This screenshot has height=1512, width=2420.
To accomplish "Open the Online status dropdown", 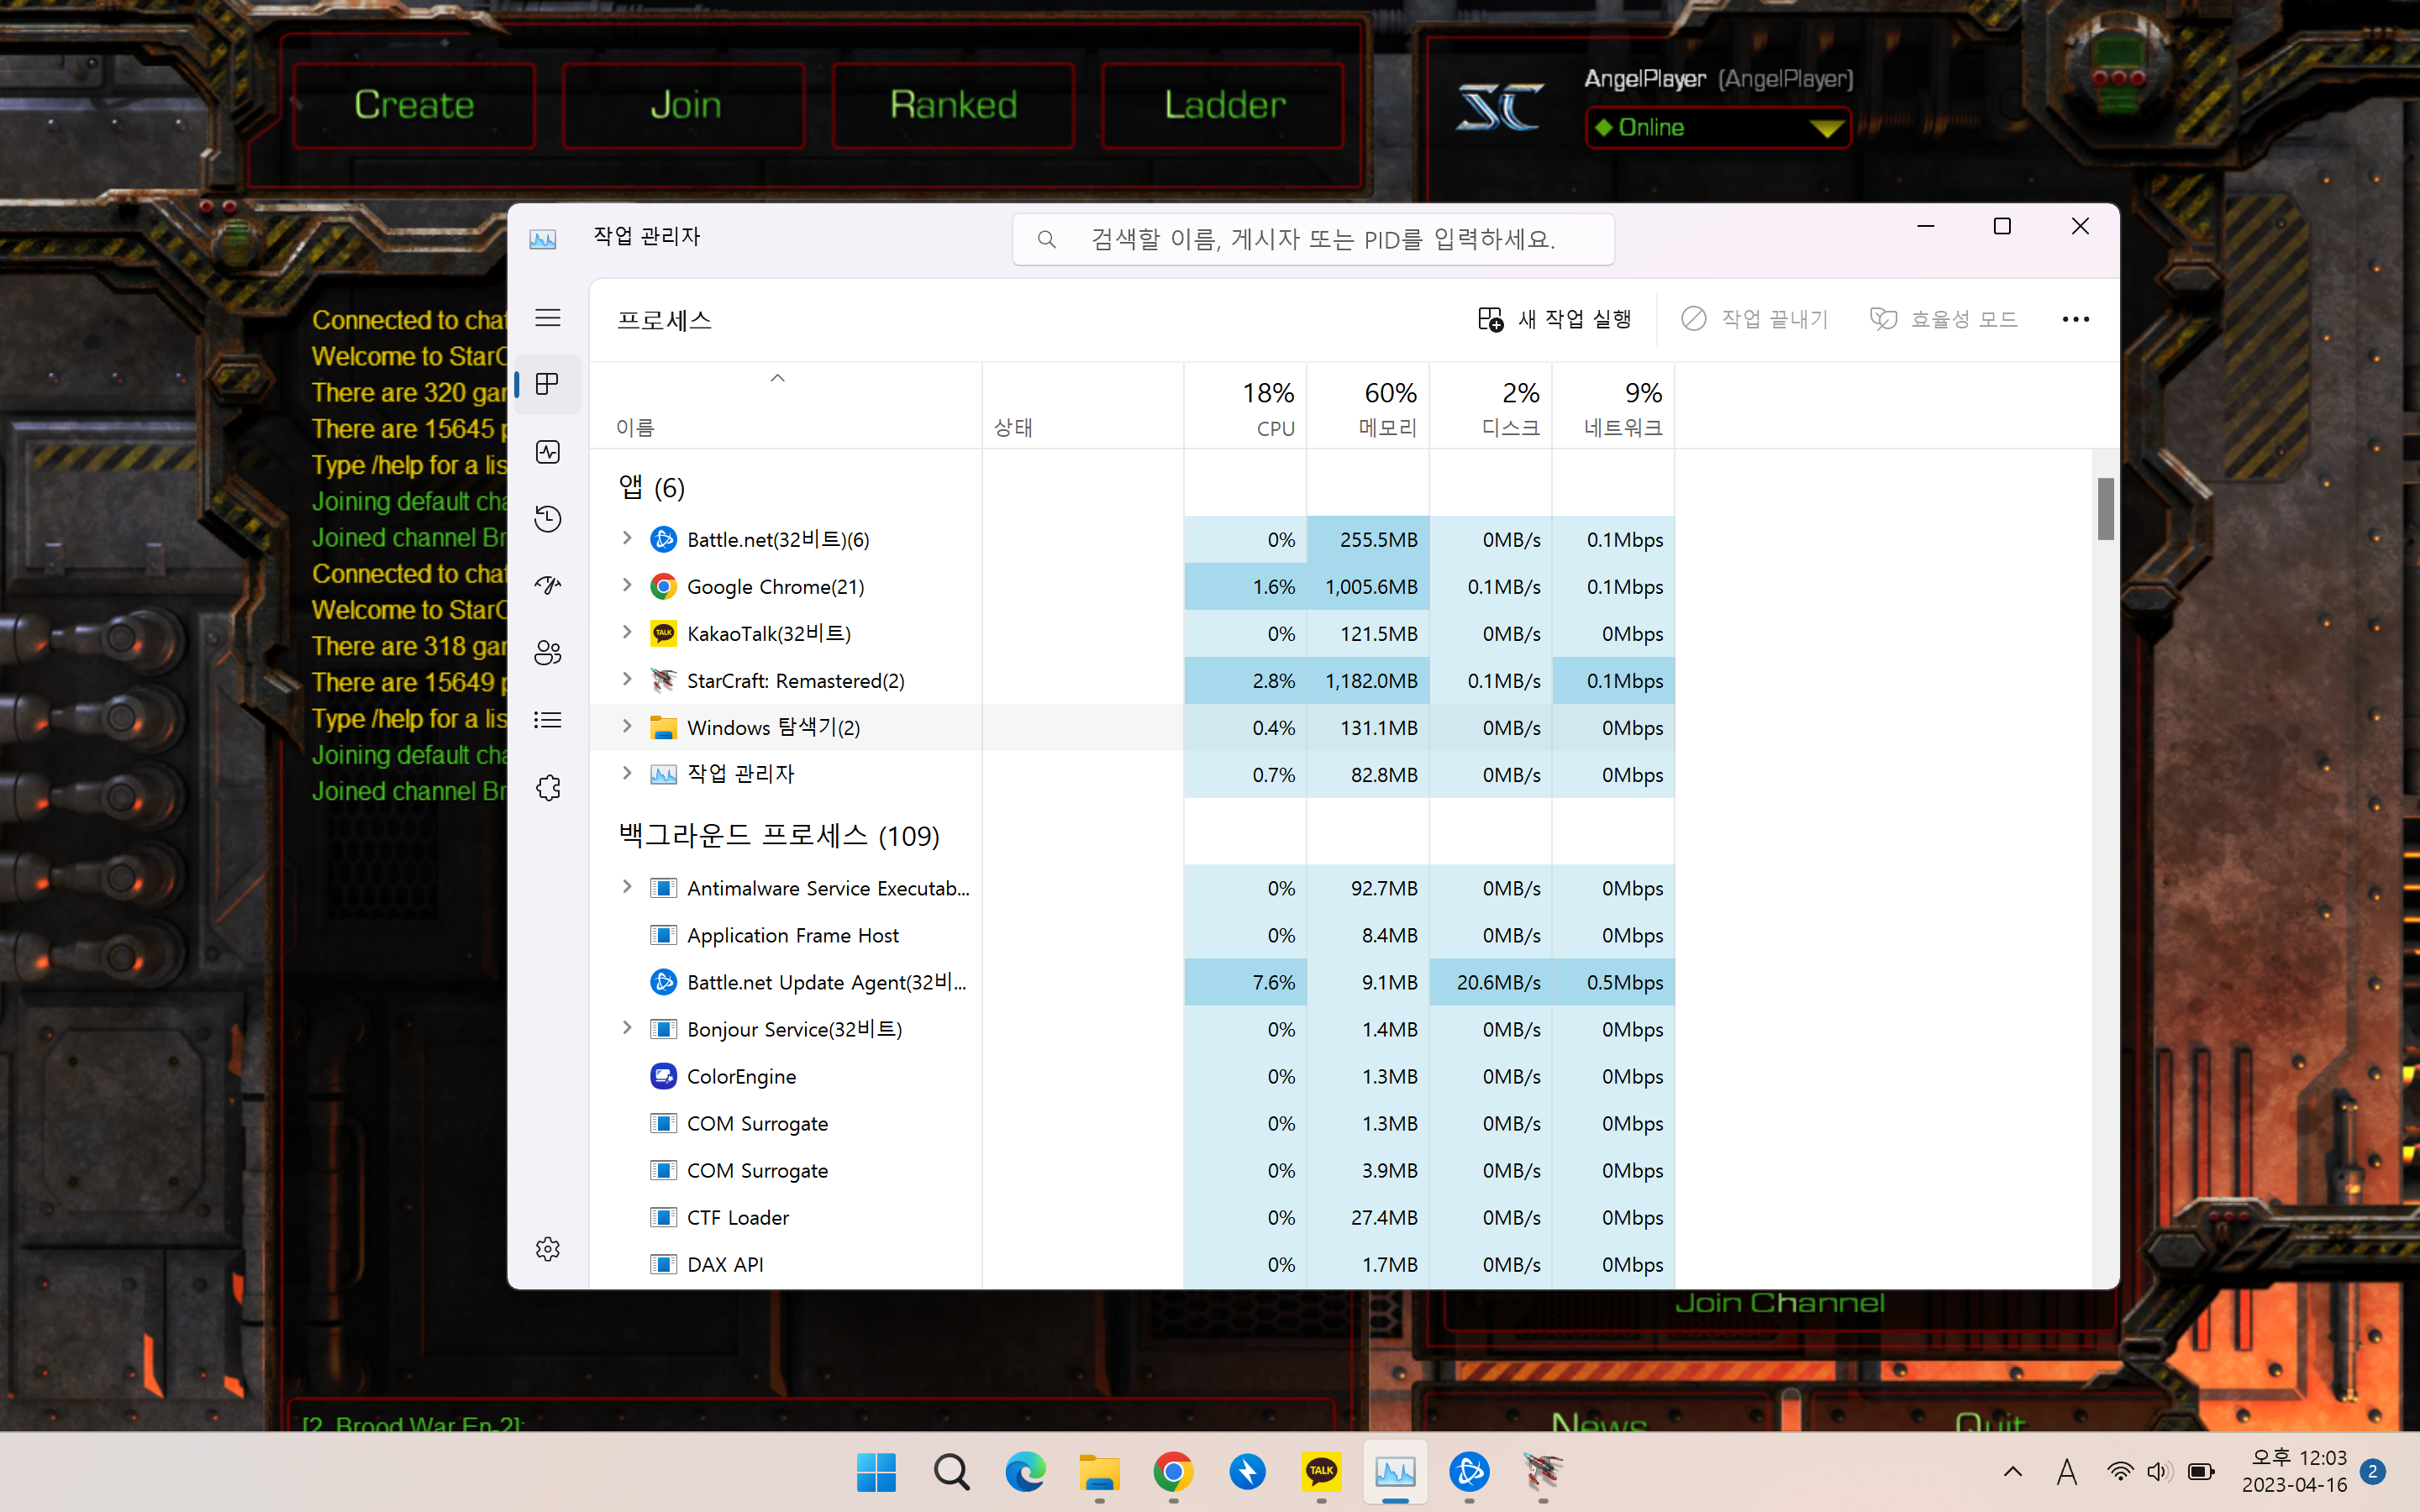I will click(x=1717, y=128).
